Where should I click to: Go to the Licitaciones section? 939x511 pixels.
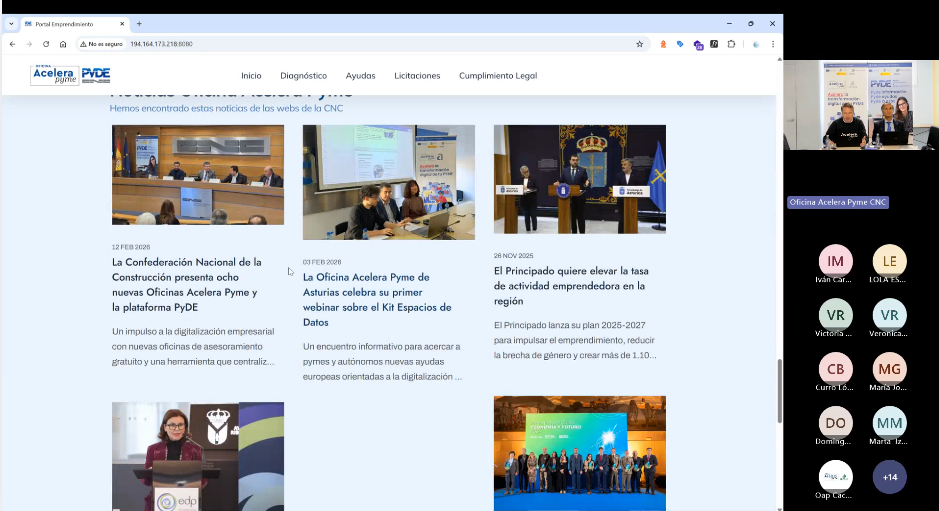417,76
